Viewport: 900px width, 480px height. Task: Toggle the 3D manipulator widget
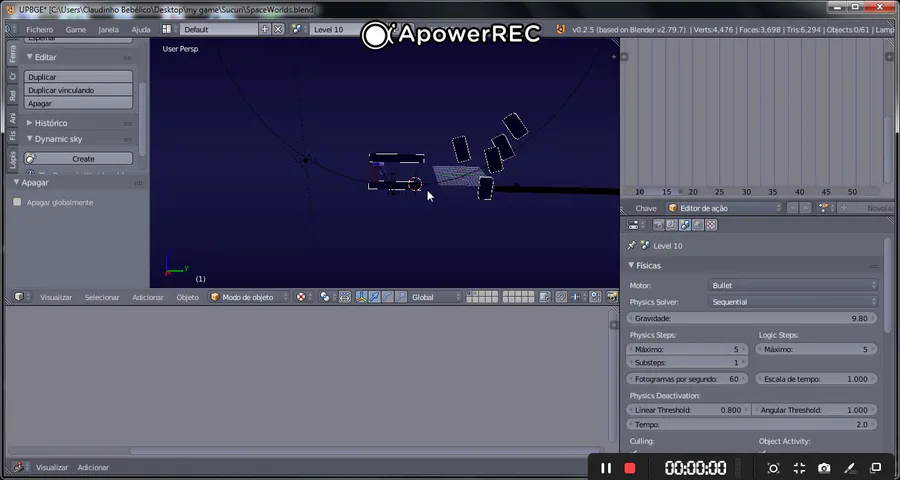click(x=361, y=297)
